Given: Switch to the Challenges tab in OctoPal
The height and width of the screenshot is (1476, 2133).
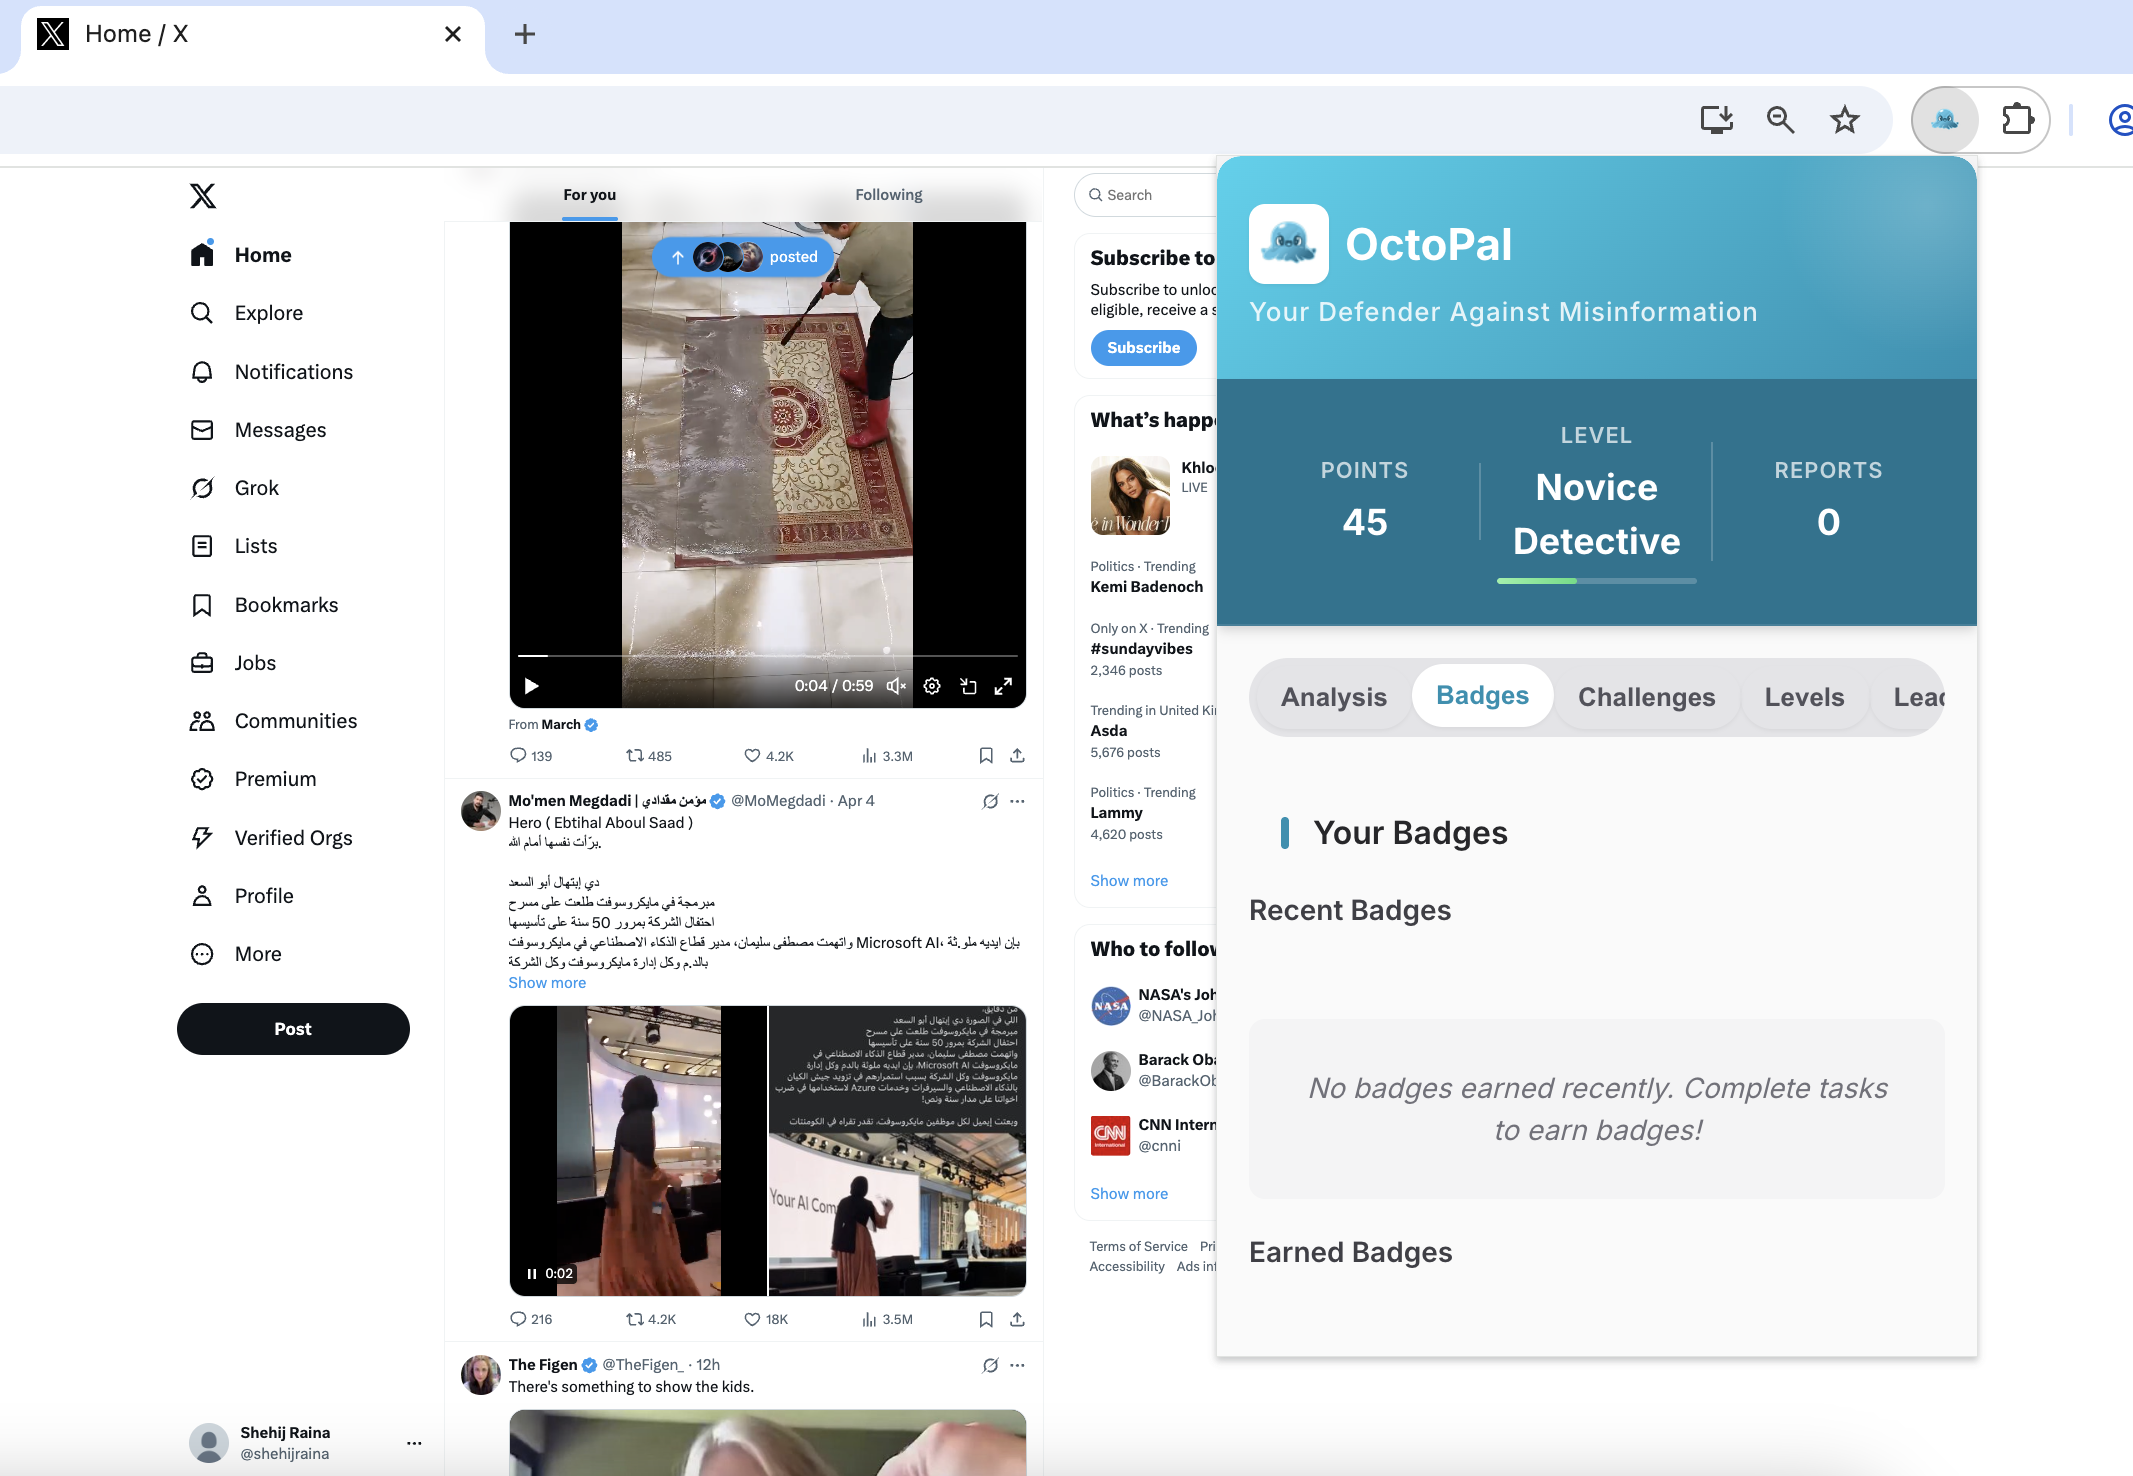Looking at the screenshot, I should [1646, 697].
